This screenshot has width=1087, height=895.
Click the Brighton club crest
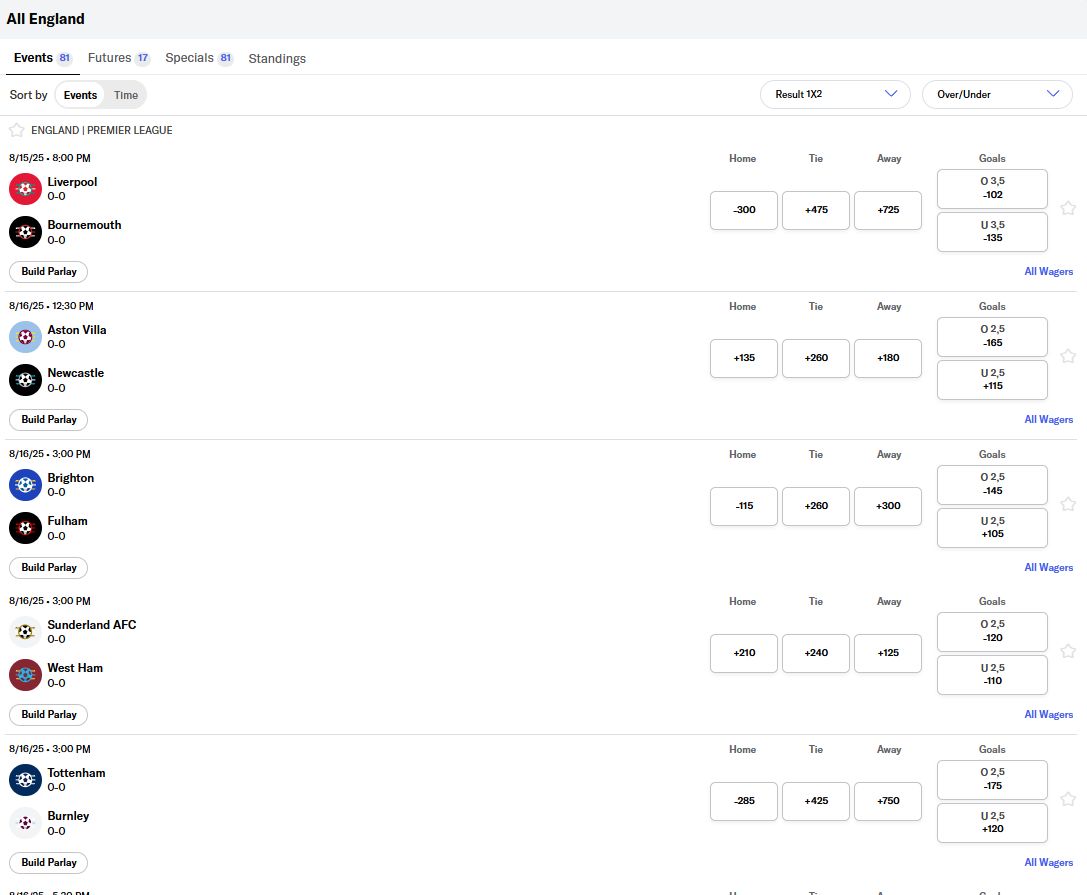pyautogui.click(x=24, y=485)
